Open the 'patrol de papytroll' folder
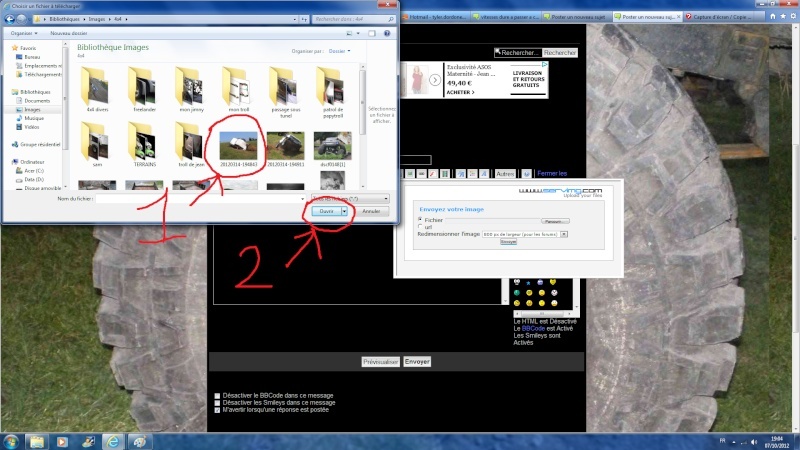 (333, 93)
